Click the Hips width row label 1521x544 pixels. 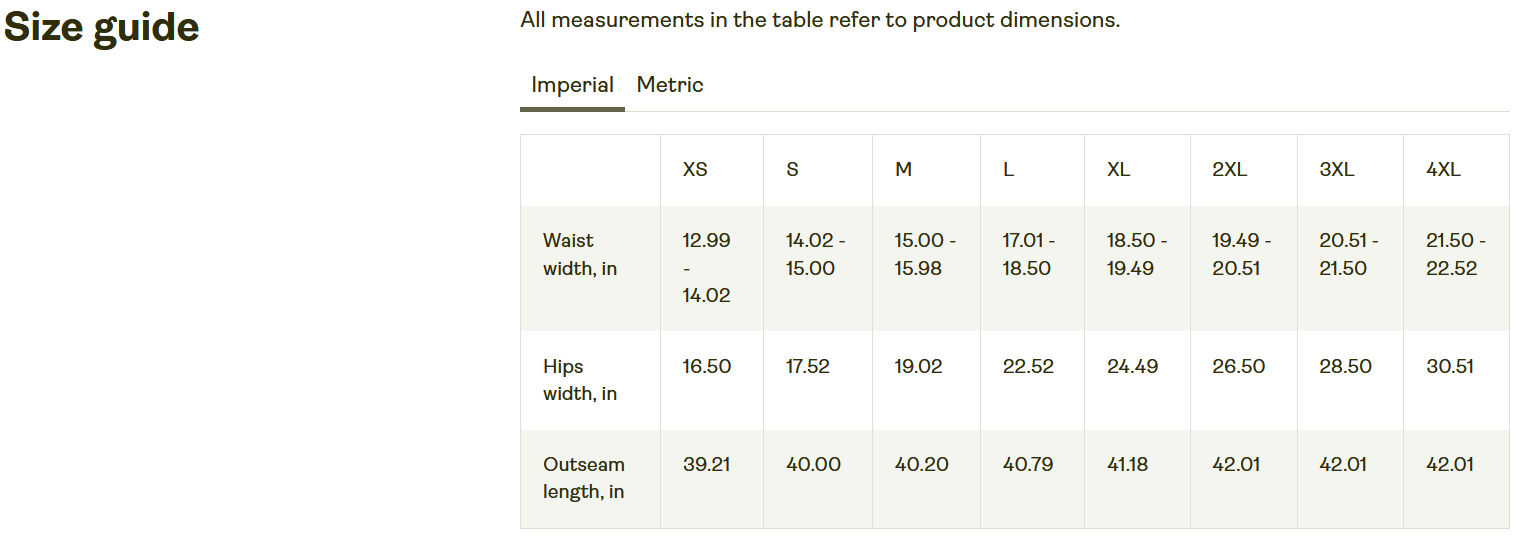tap(580, 380)
